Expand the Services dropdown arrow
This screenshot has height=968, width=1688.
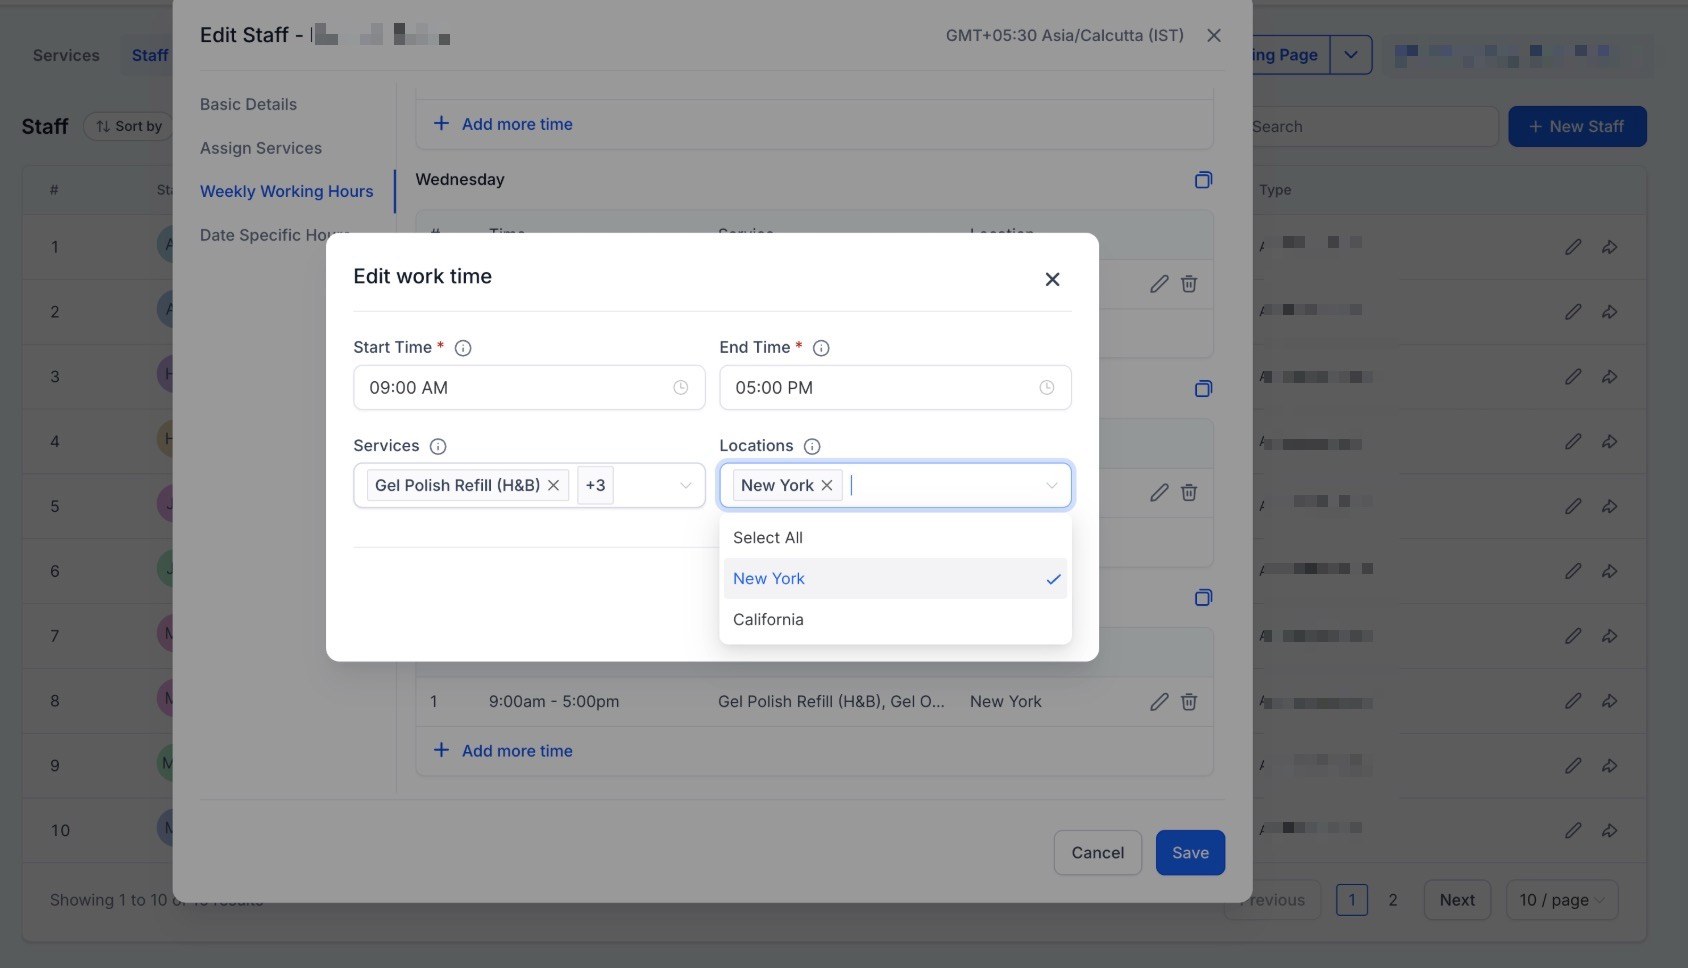pyautogui.click(x=686, y=485)
